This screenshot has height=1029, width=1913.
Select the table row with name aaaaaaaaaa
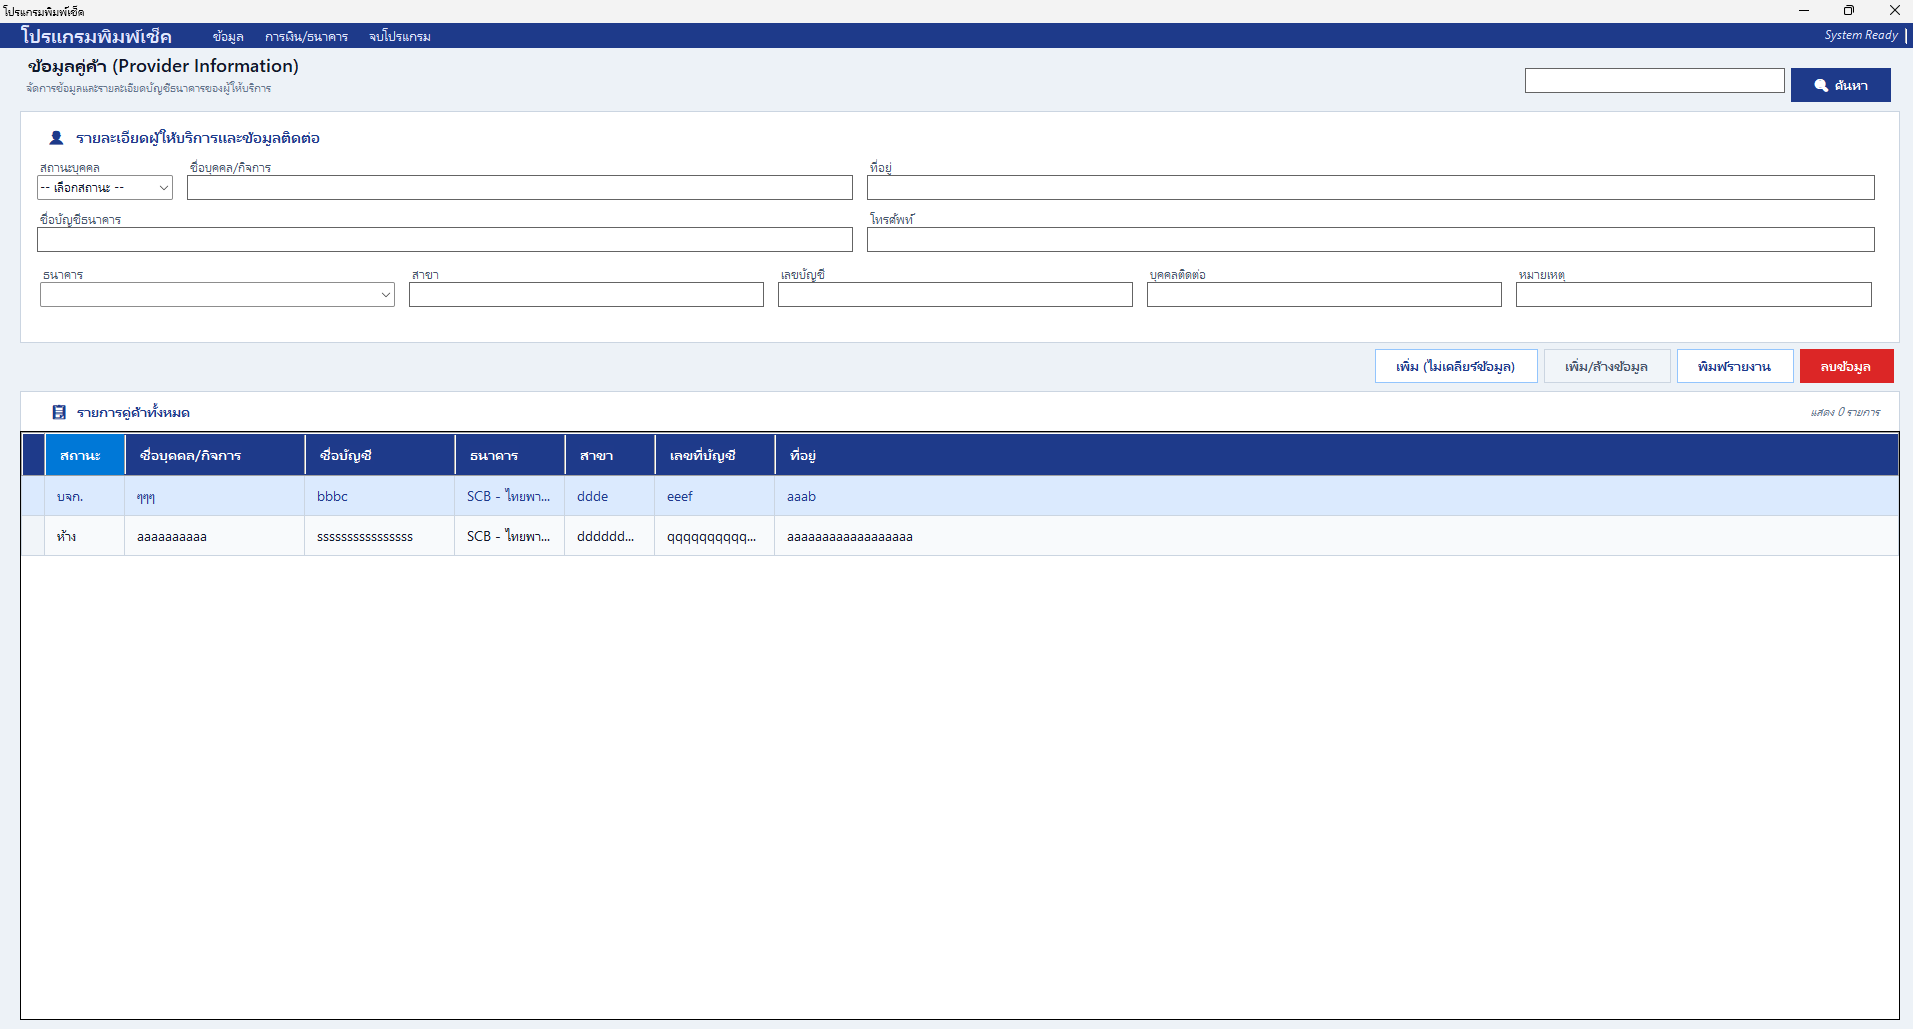coord(960,536)
